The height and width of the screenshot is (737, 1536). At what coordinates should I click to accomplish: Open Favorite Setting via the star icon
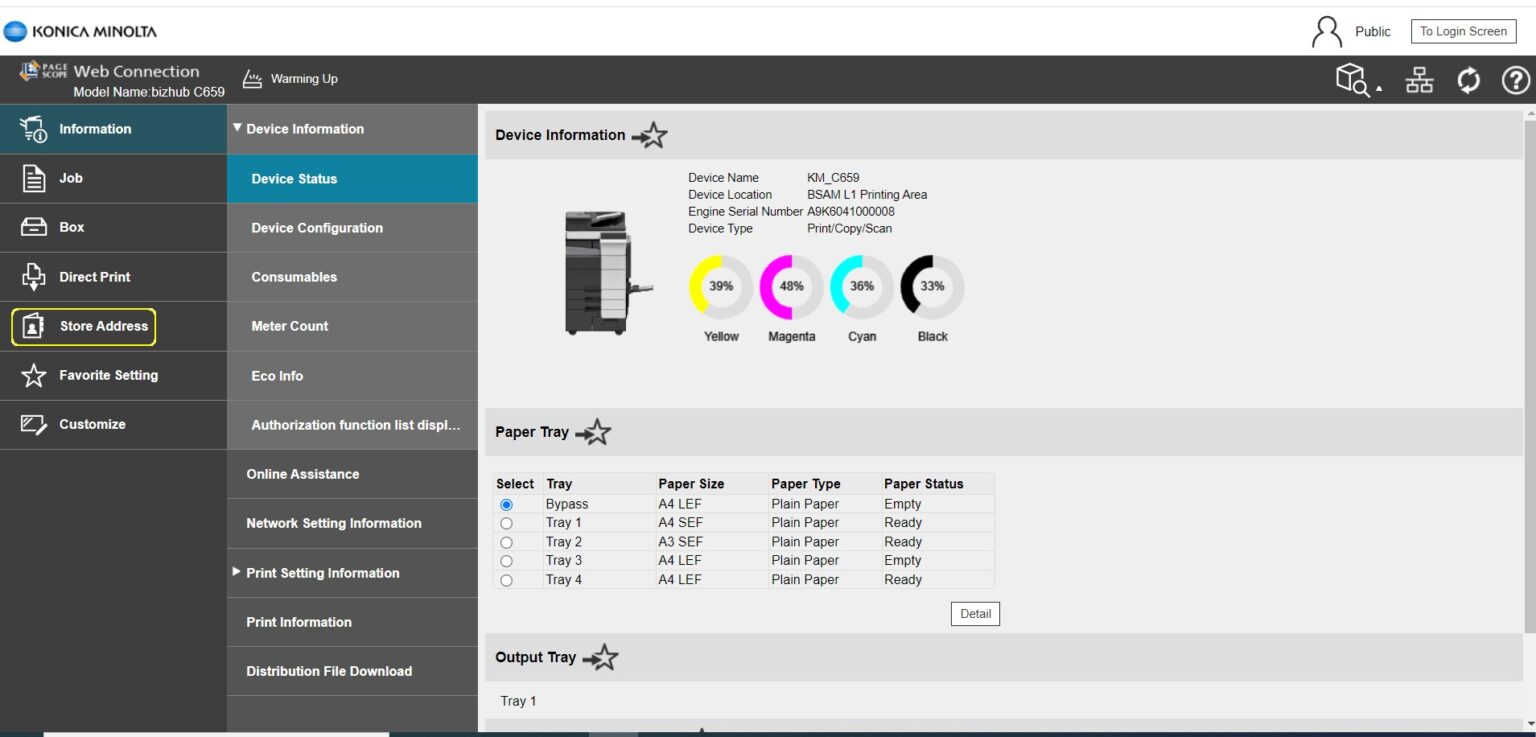[33, 375]
